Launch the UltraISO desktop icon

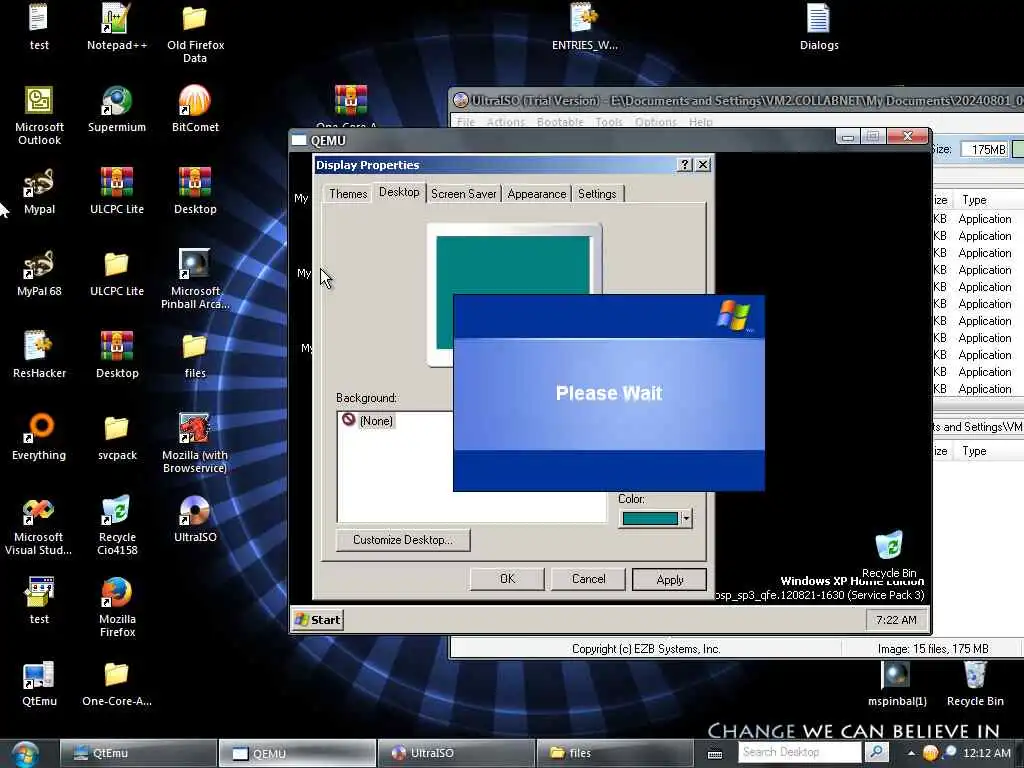point(195,519)
